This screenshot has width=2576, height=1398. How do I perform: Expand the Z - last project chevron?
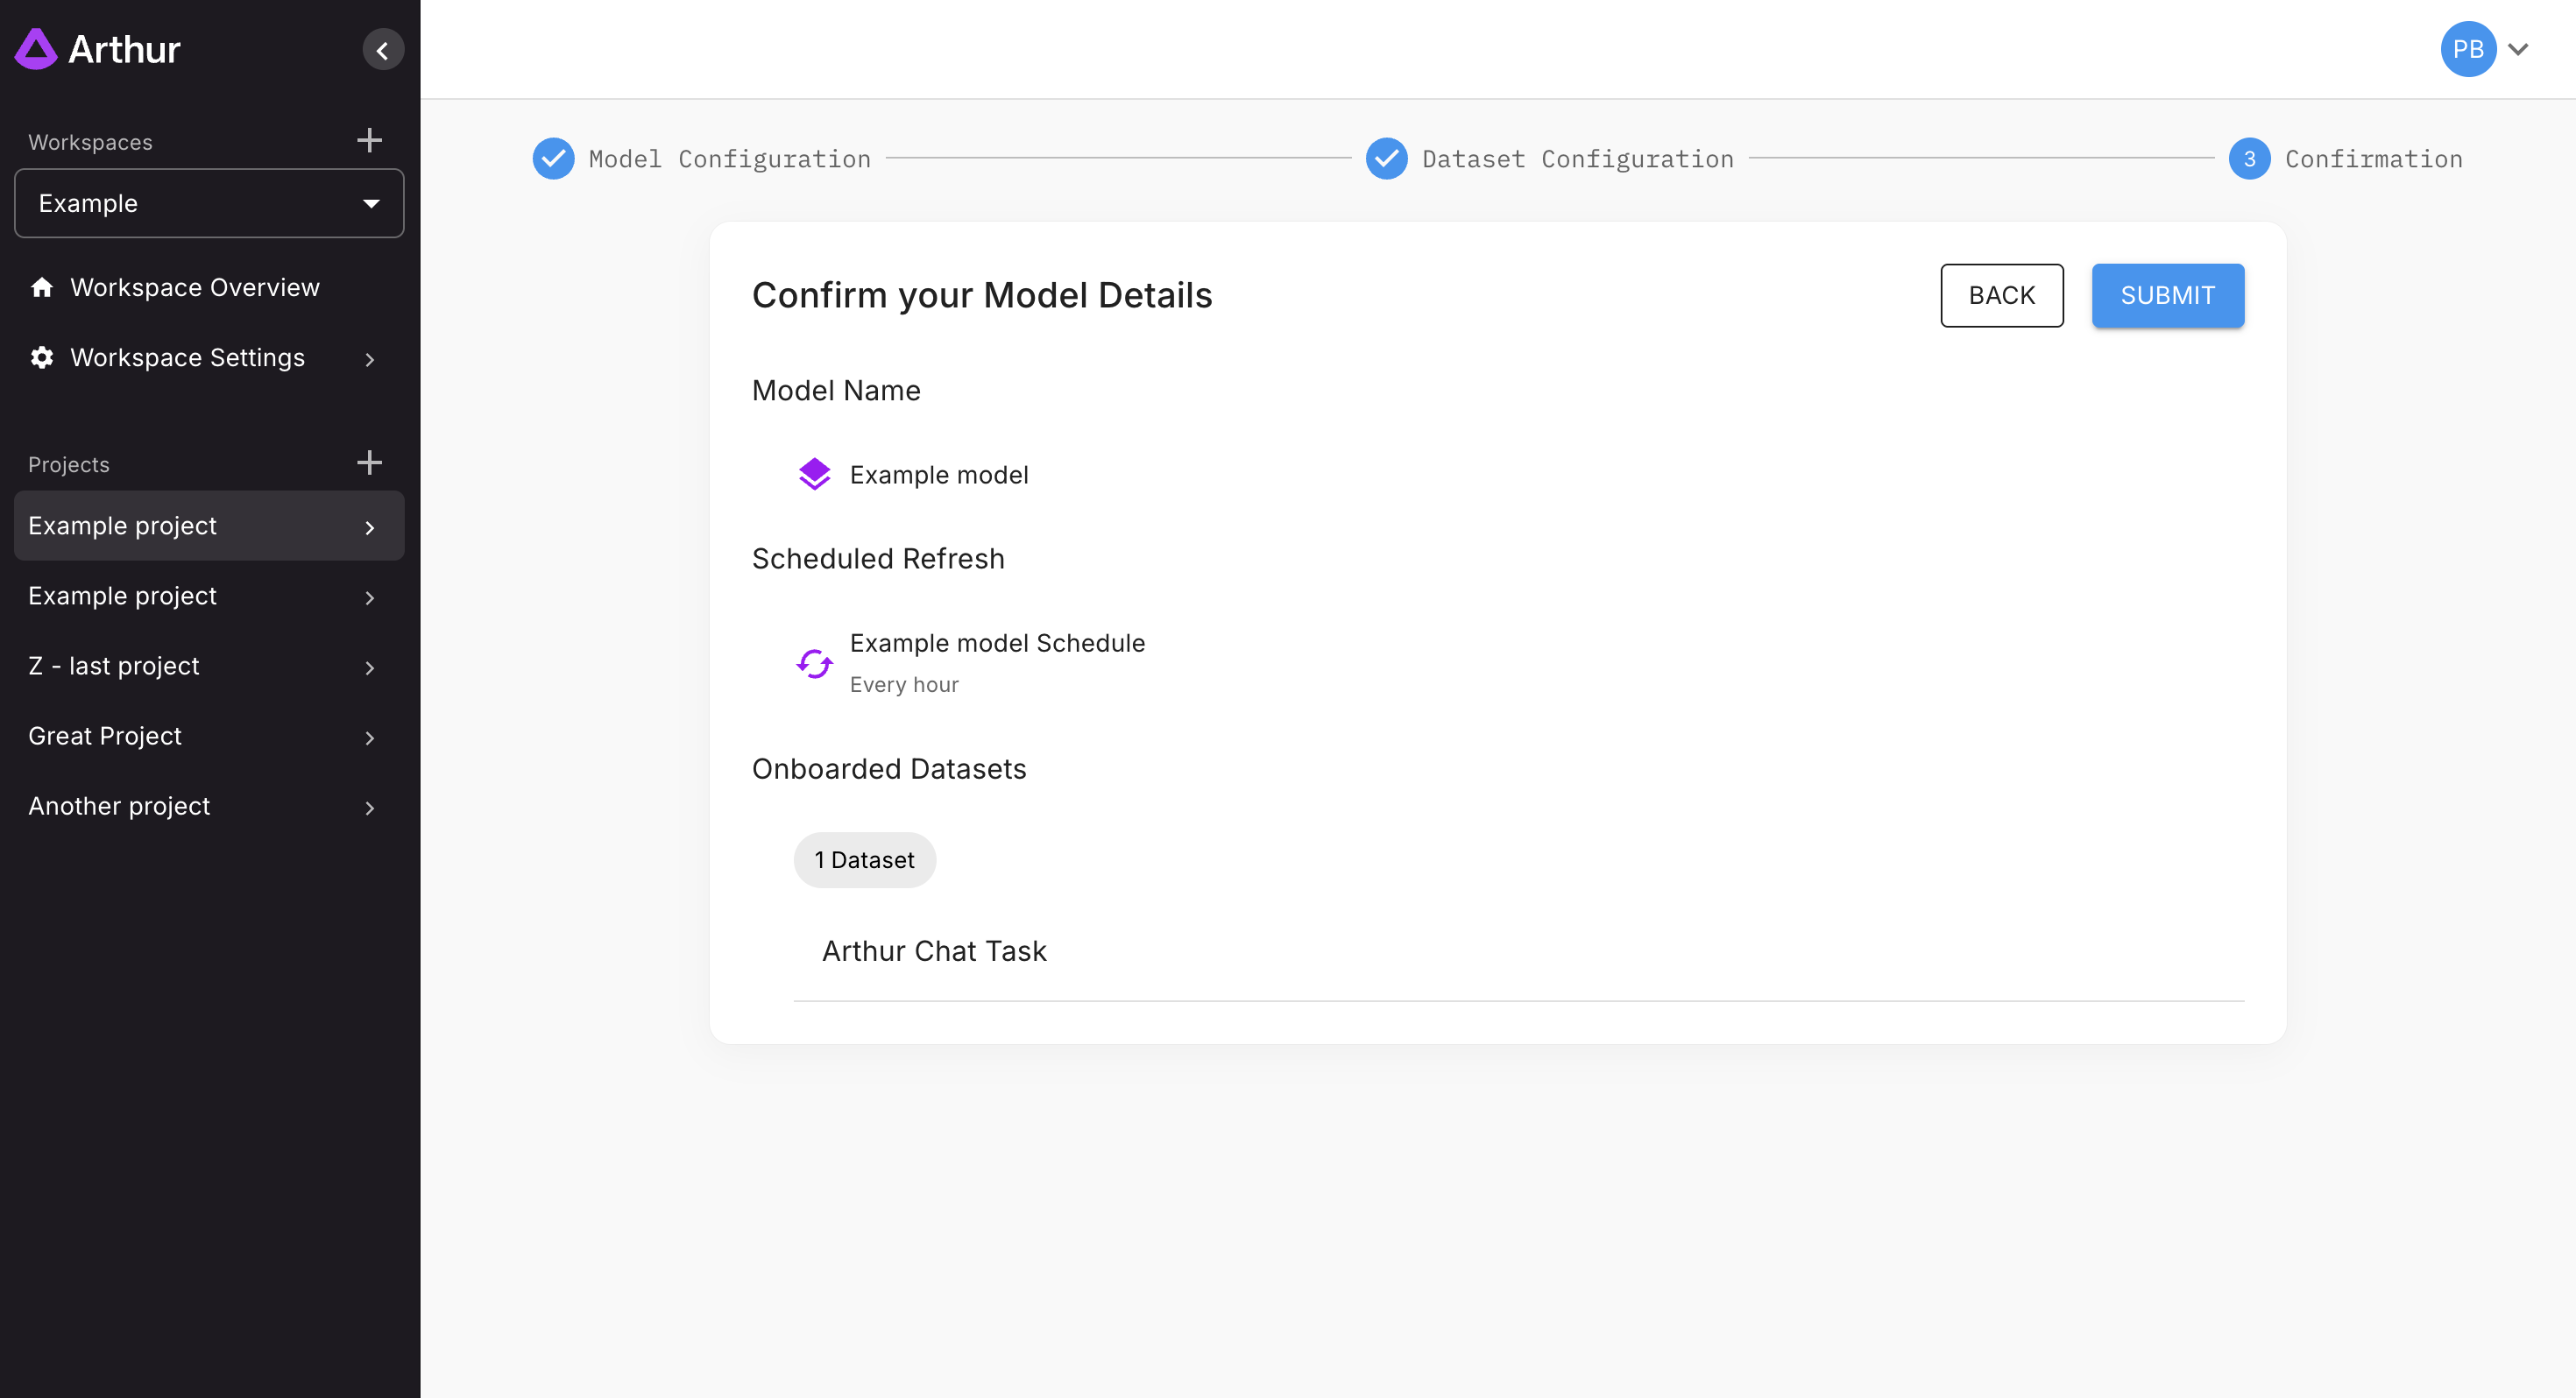coord(370,667)
